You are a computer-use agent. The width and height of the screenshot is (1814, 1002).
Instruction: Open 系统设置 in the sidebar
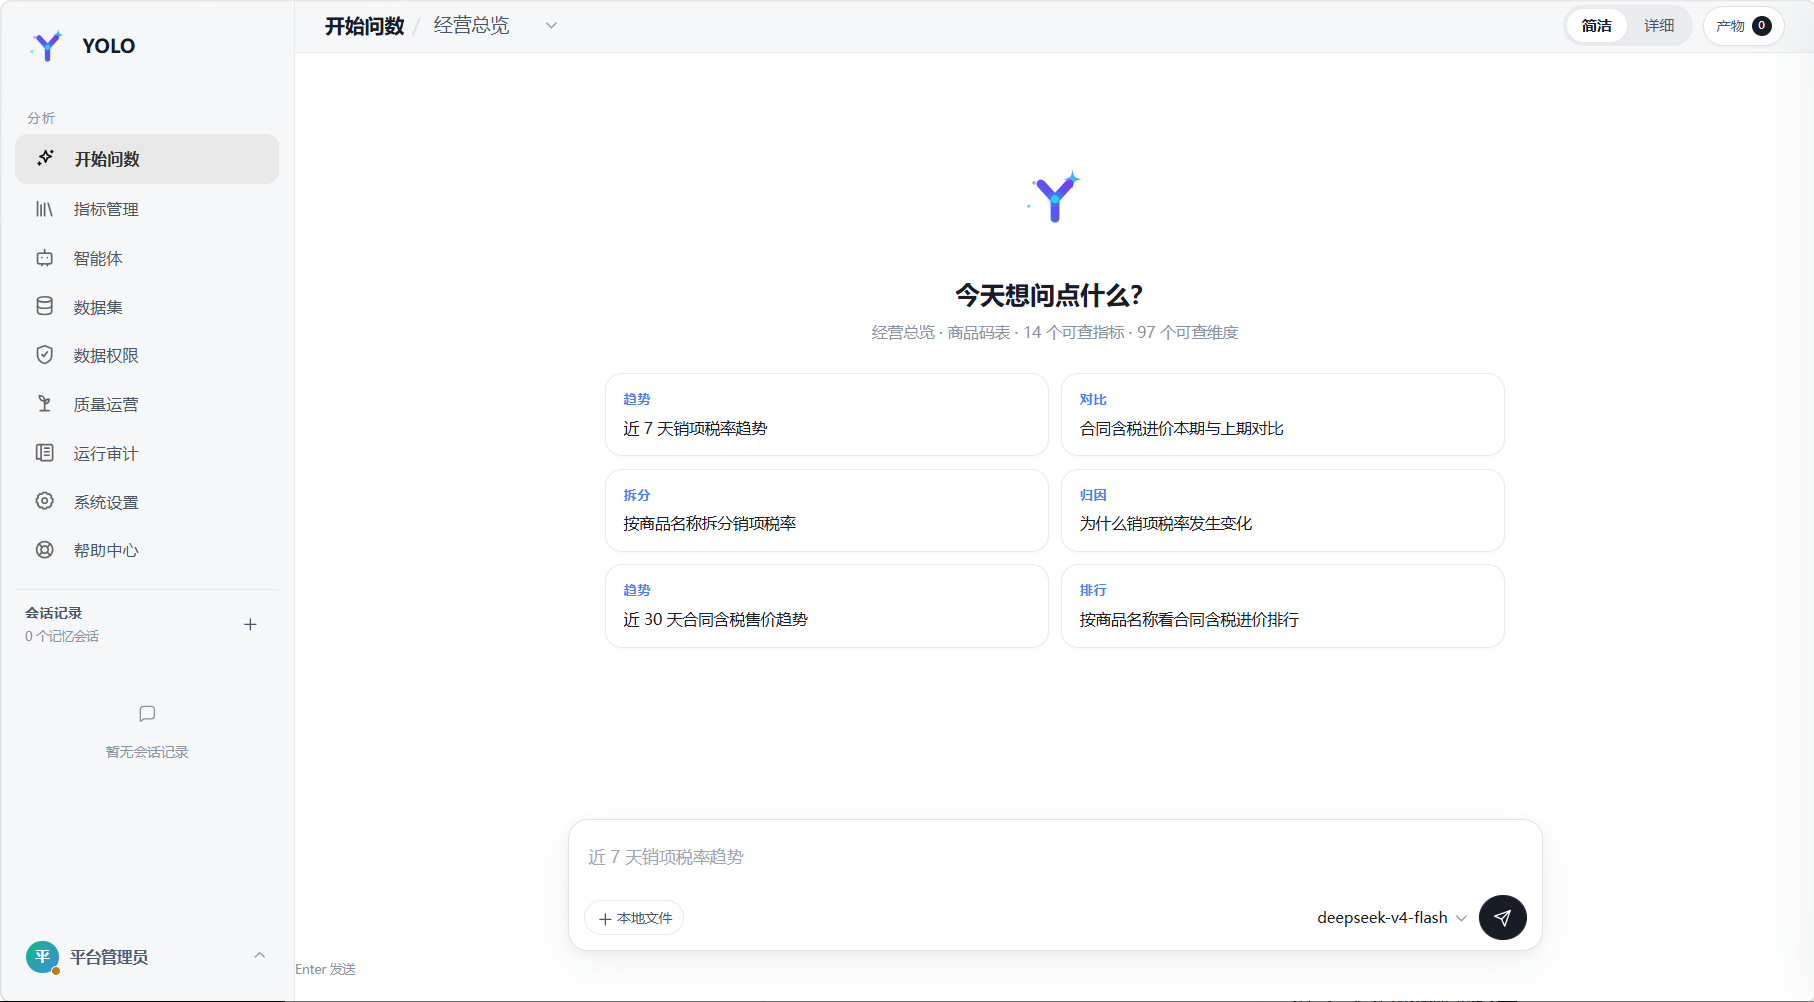(x=147, y=502)
